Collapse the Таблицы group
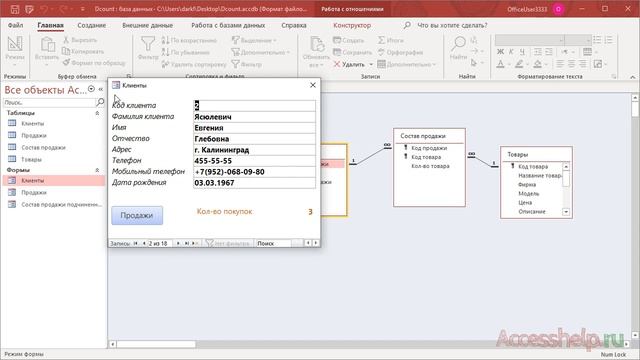The height and width of the screenshot is (360, 640). (97, 113)
